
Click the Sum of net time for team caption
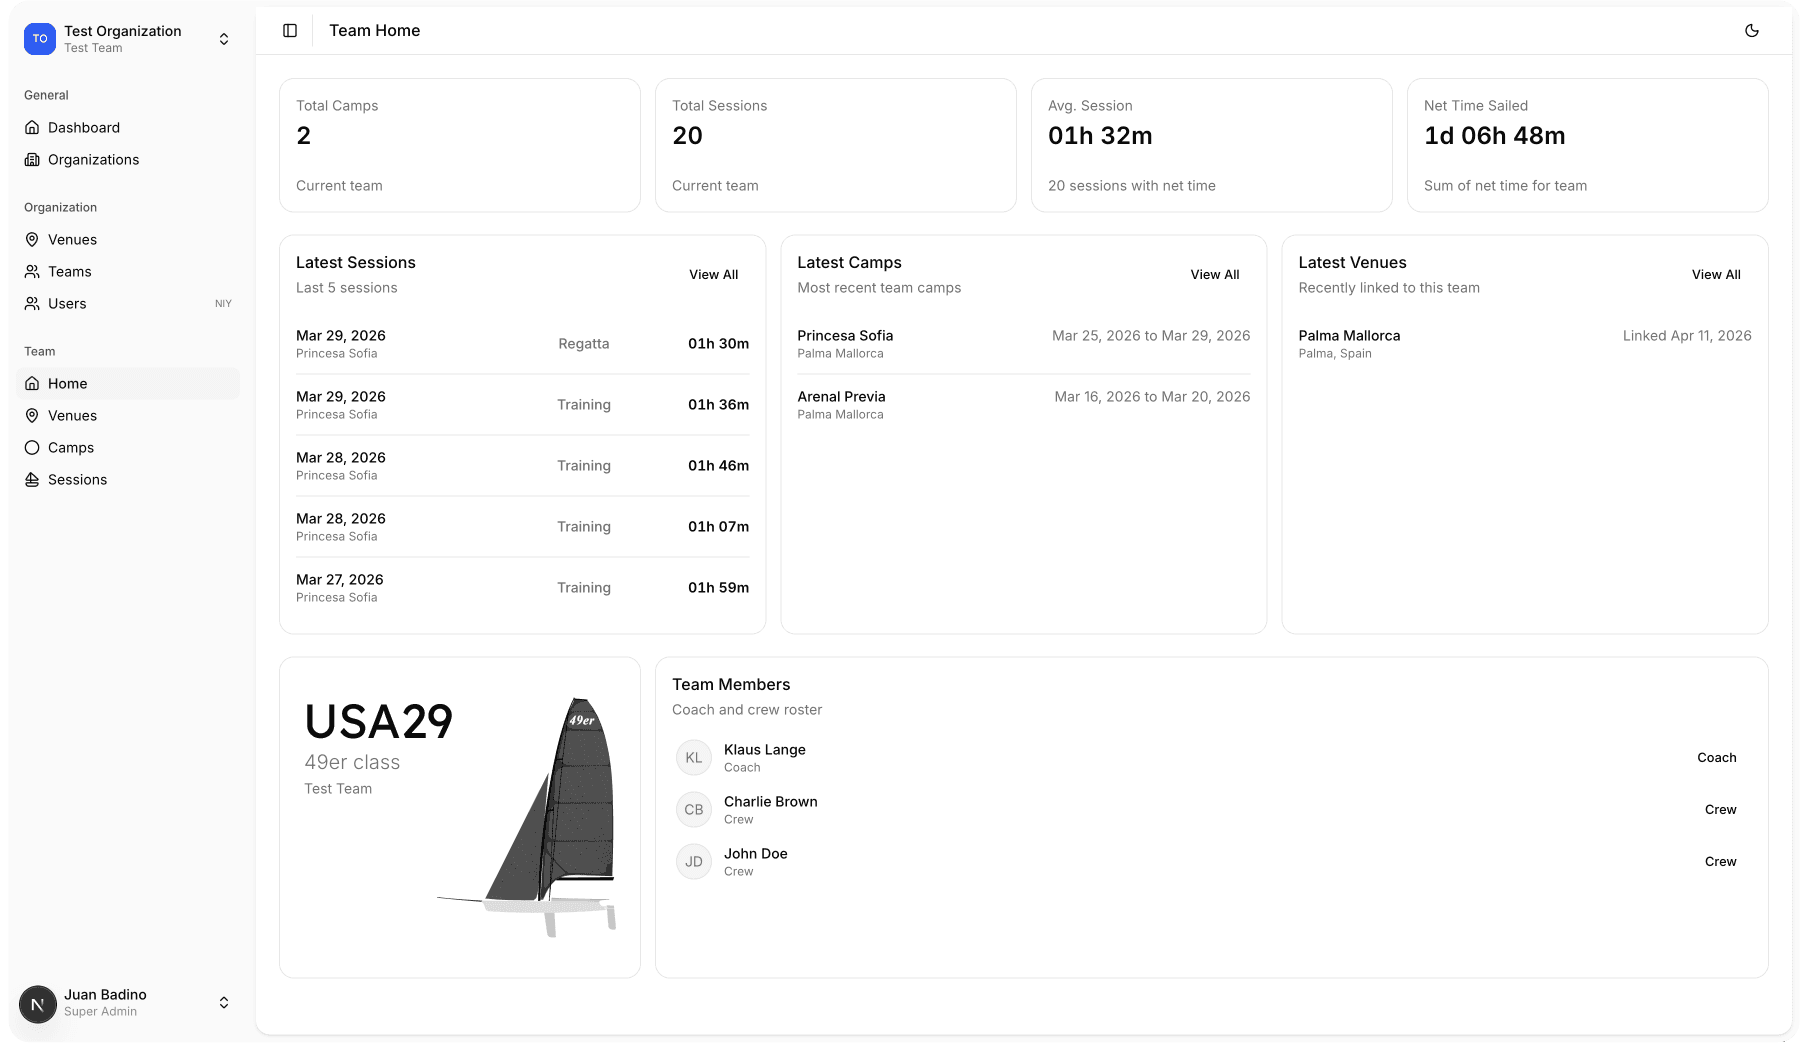click(1505, 186)
